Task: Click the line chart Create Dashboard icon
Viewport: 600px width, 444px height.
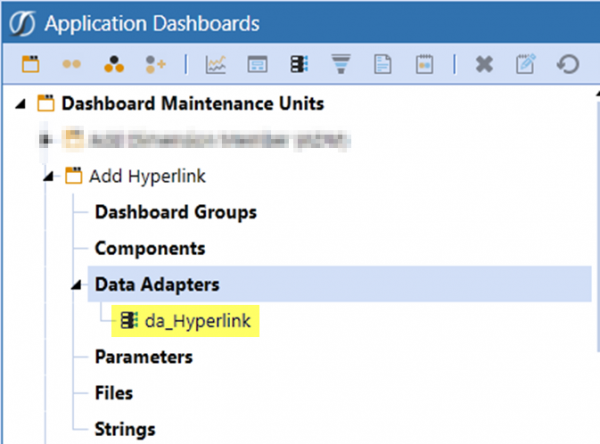Action: click(215, 65)
